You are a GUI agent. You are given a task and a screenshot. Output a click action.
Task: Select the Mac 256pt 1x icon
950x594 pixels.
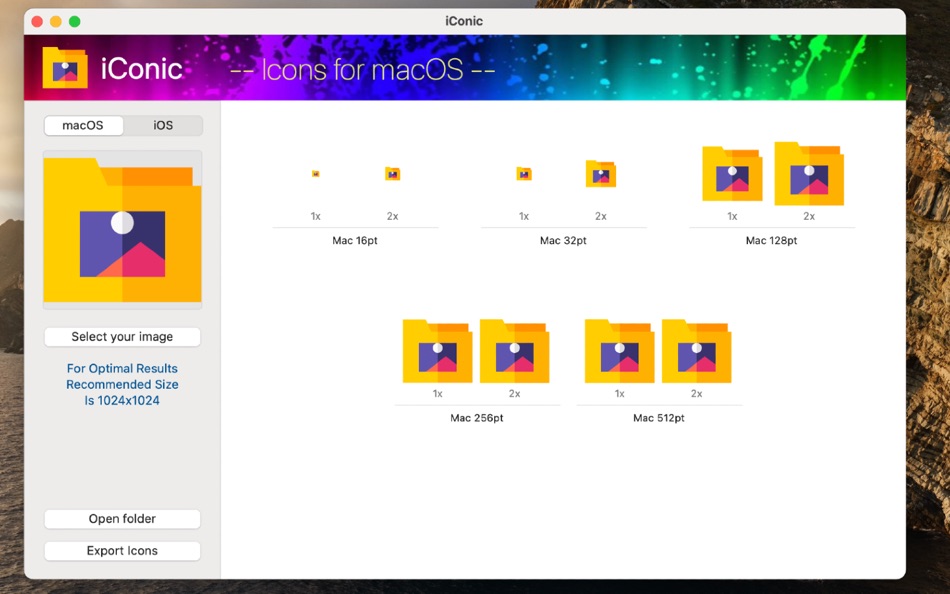tap(437, 351)
